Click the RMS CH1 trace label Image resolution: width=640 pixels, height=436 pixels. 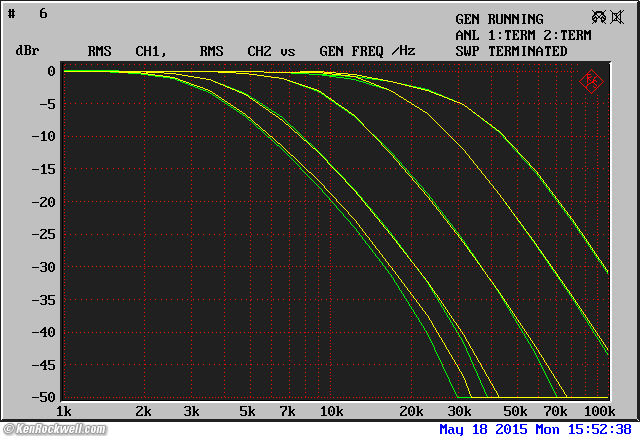pos(127,51)
